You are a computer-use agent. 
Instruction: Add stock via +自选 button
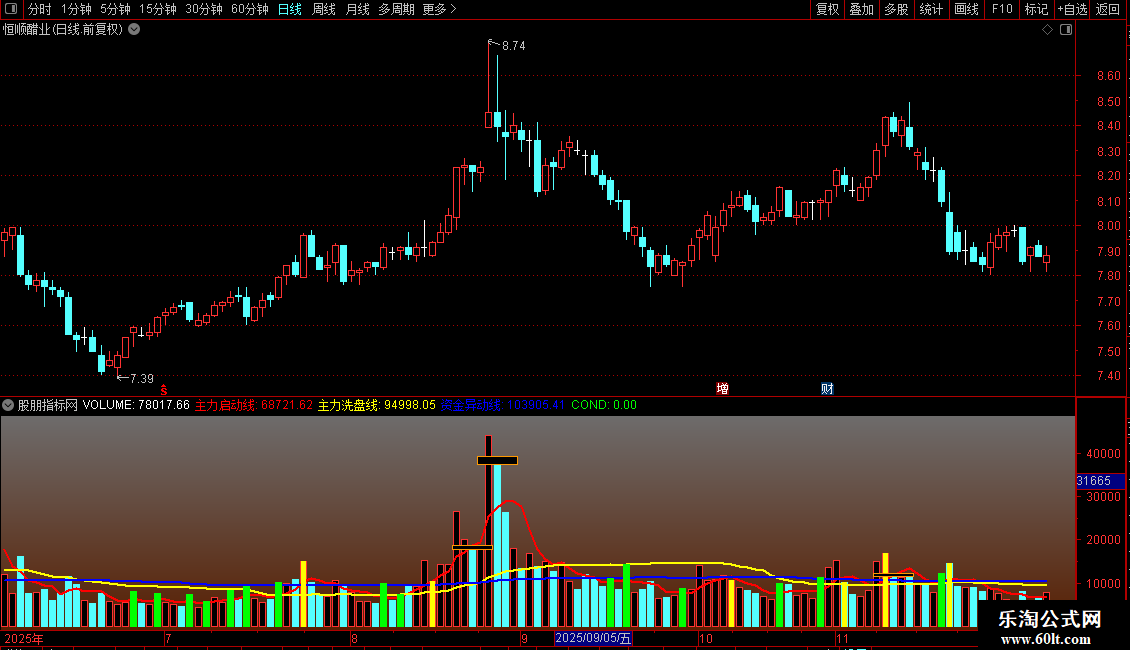1072,9
